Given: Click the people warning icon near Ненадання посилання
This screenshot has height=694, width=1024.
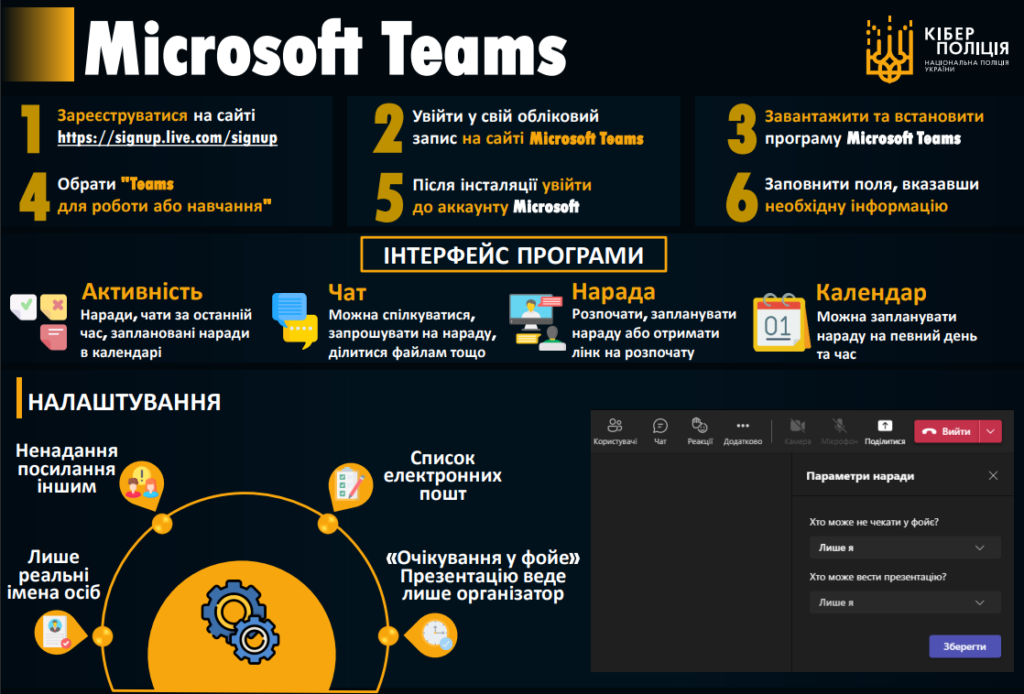Looking at the screenshot, I should pyautogui.click(x=142, y=485).
